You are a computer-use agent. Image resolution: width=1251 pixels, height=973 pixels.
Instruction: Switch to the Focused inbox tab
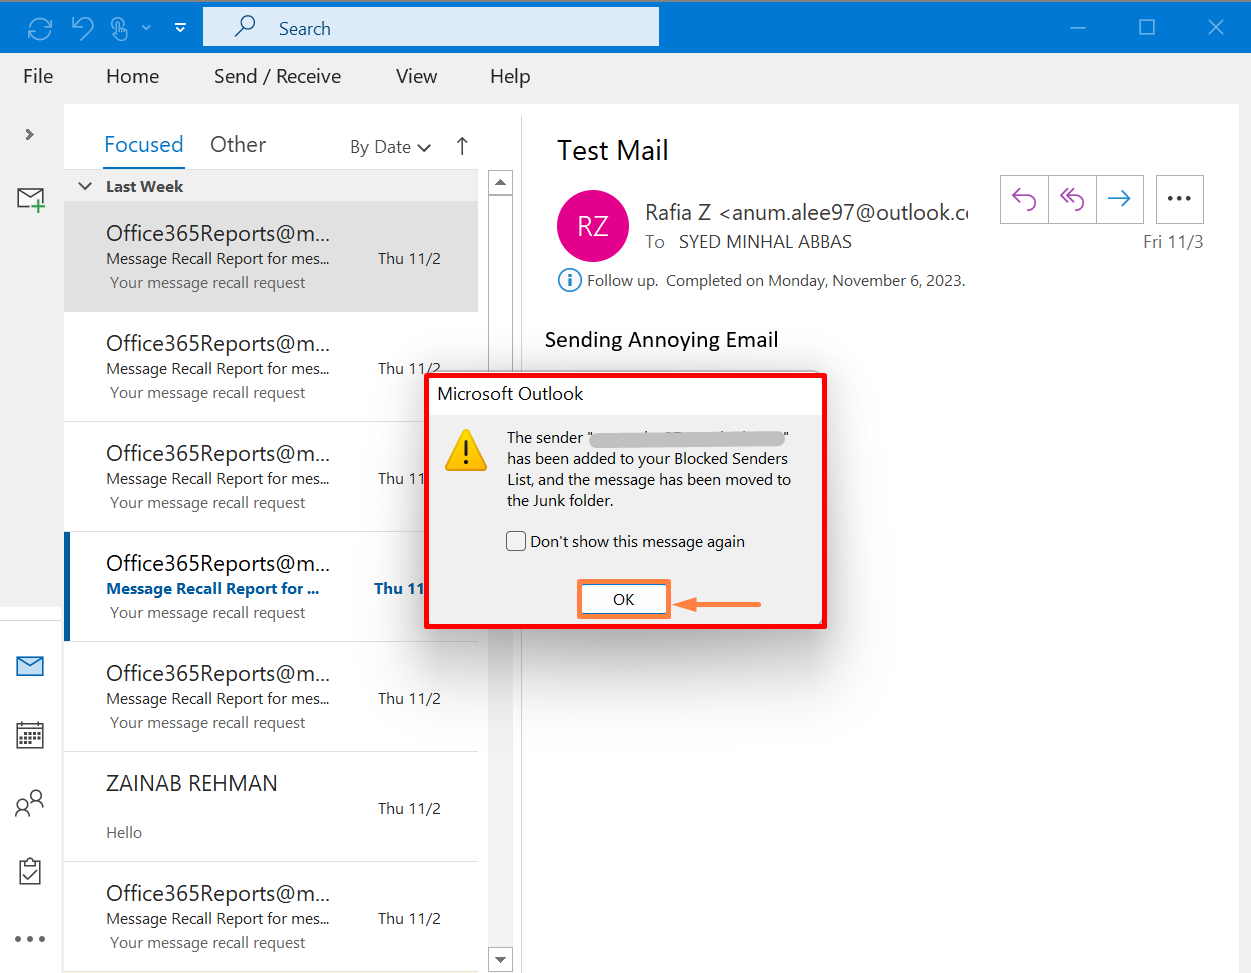click(144, 145)
